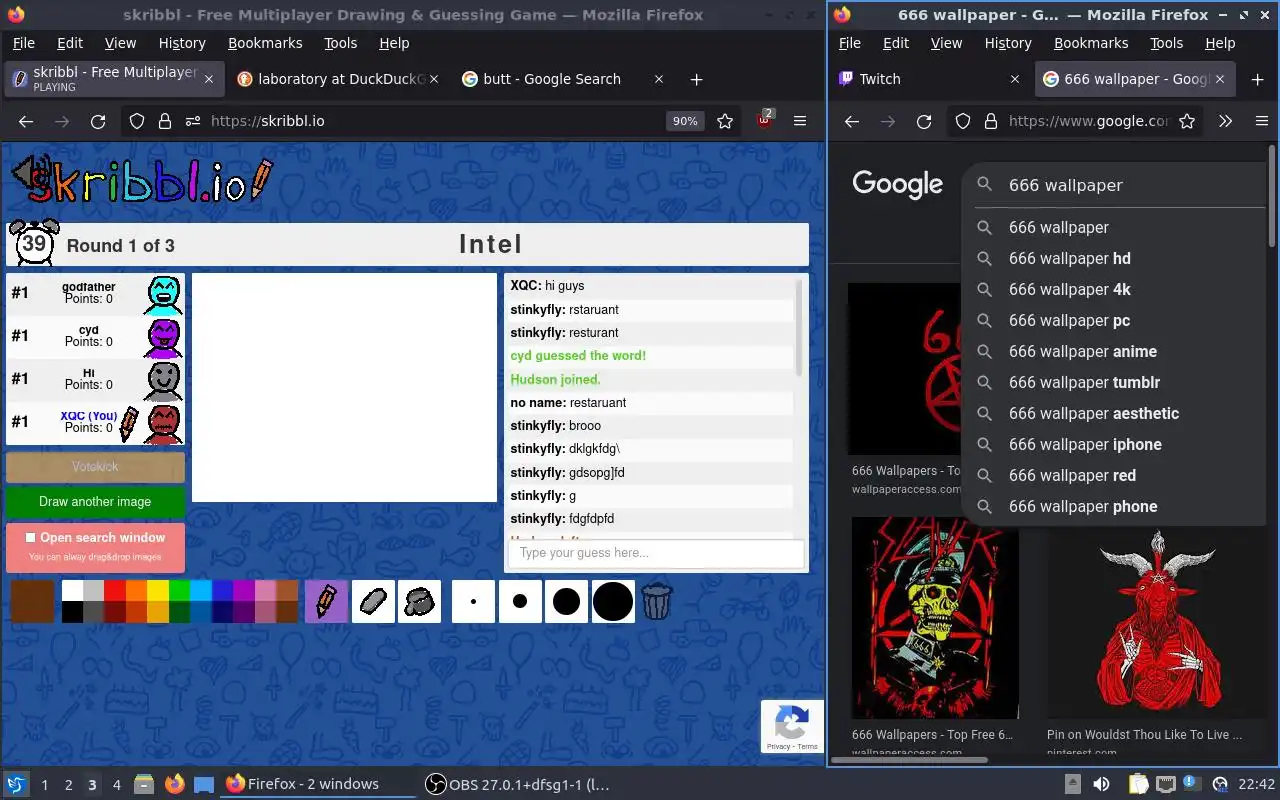Switch to Twitch tab

930,79
